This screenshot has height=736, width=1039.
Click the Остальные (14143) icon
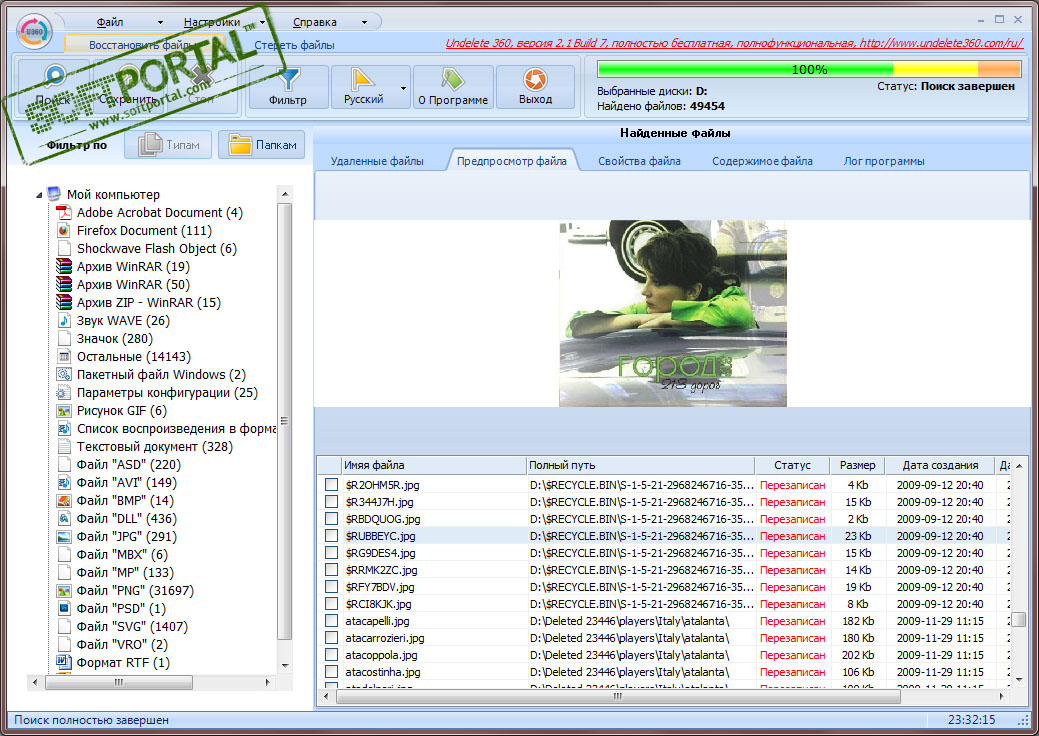(64, 356)
